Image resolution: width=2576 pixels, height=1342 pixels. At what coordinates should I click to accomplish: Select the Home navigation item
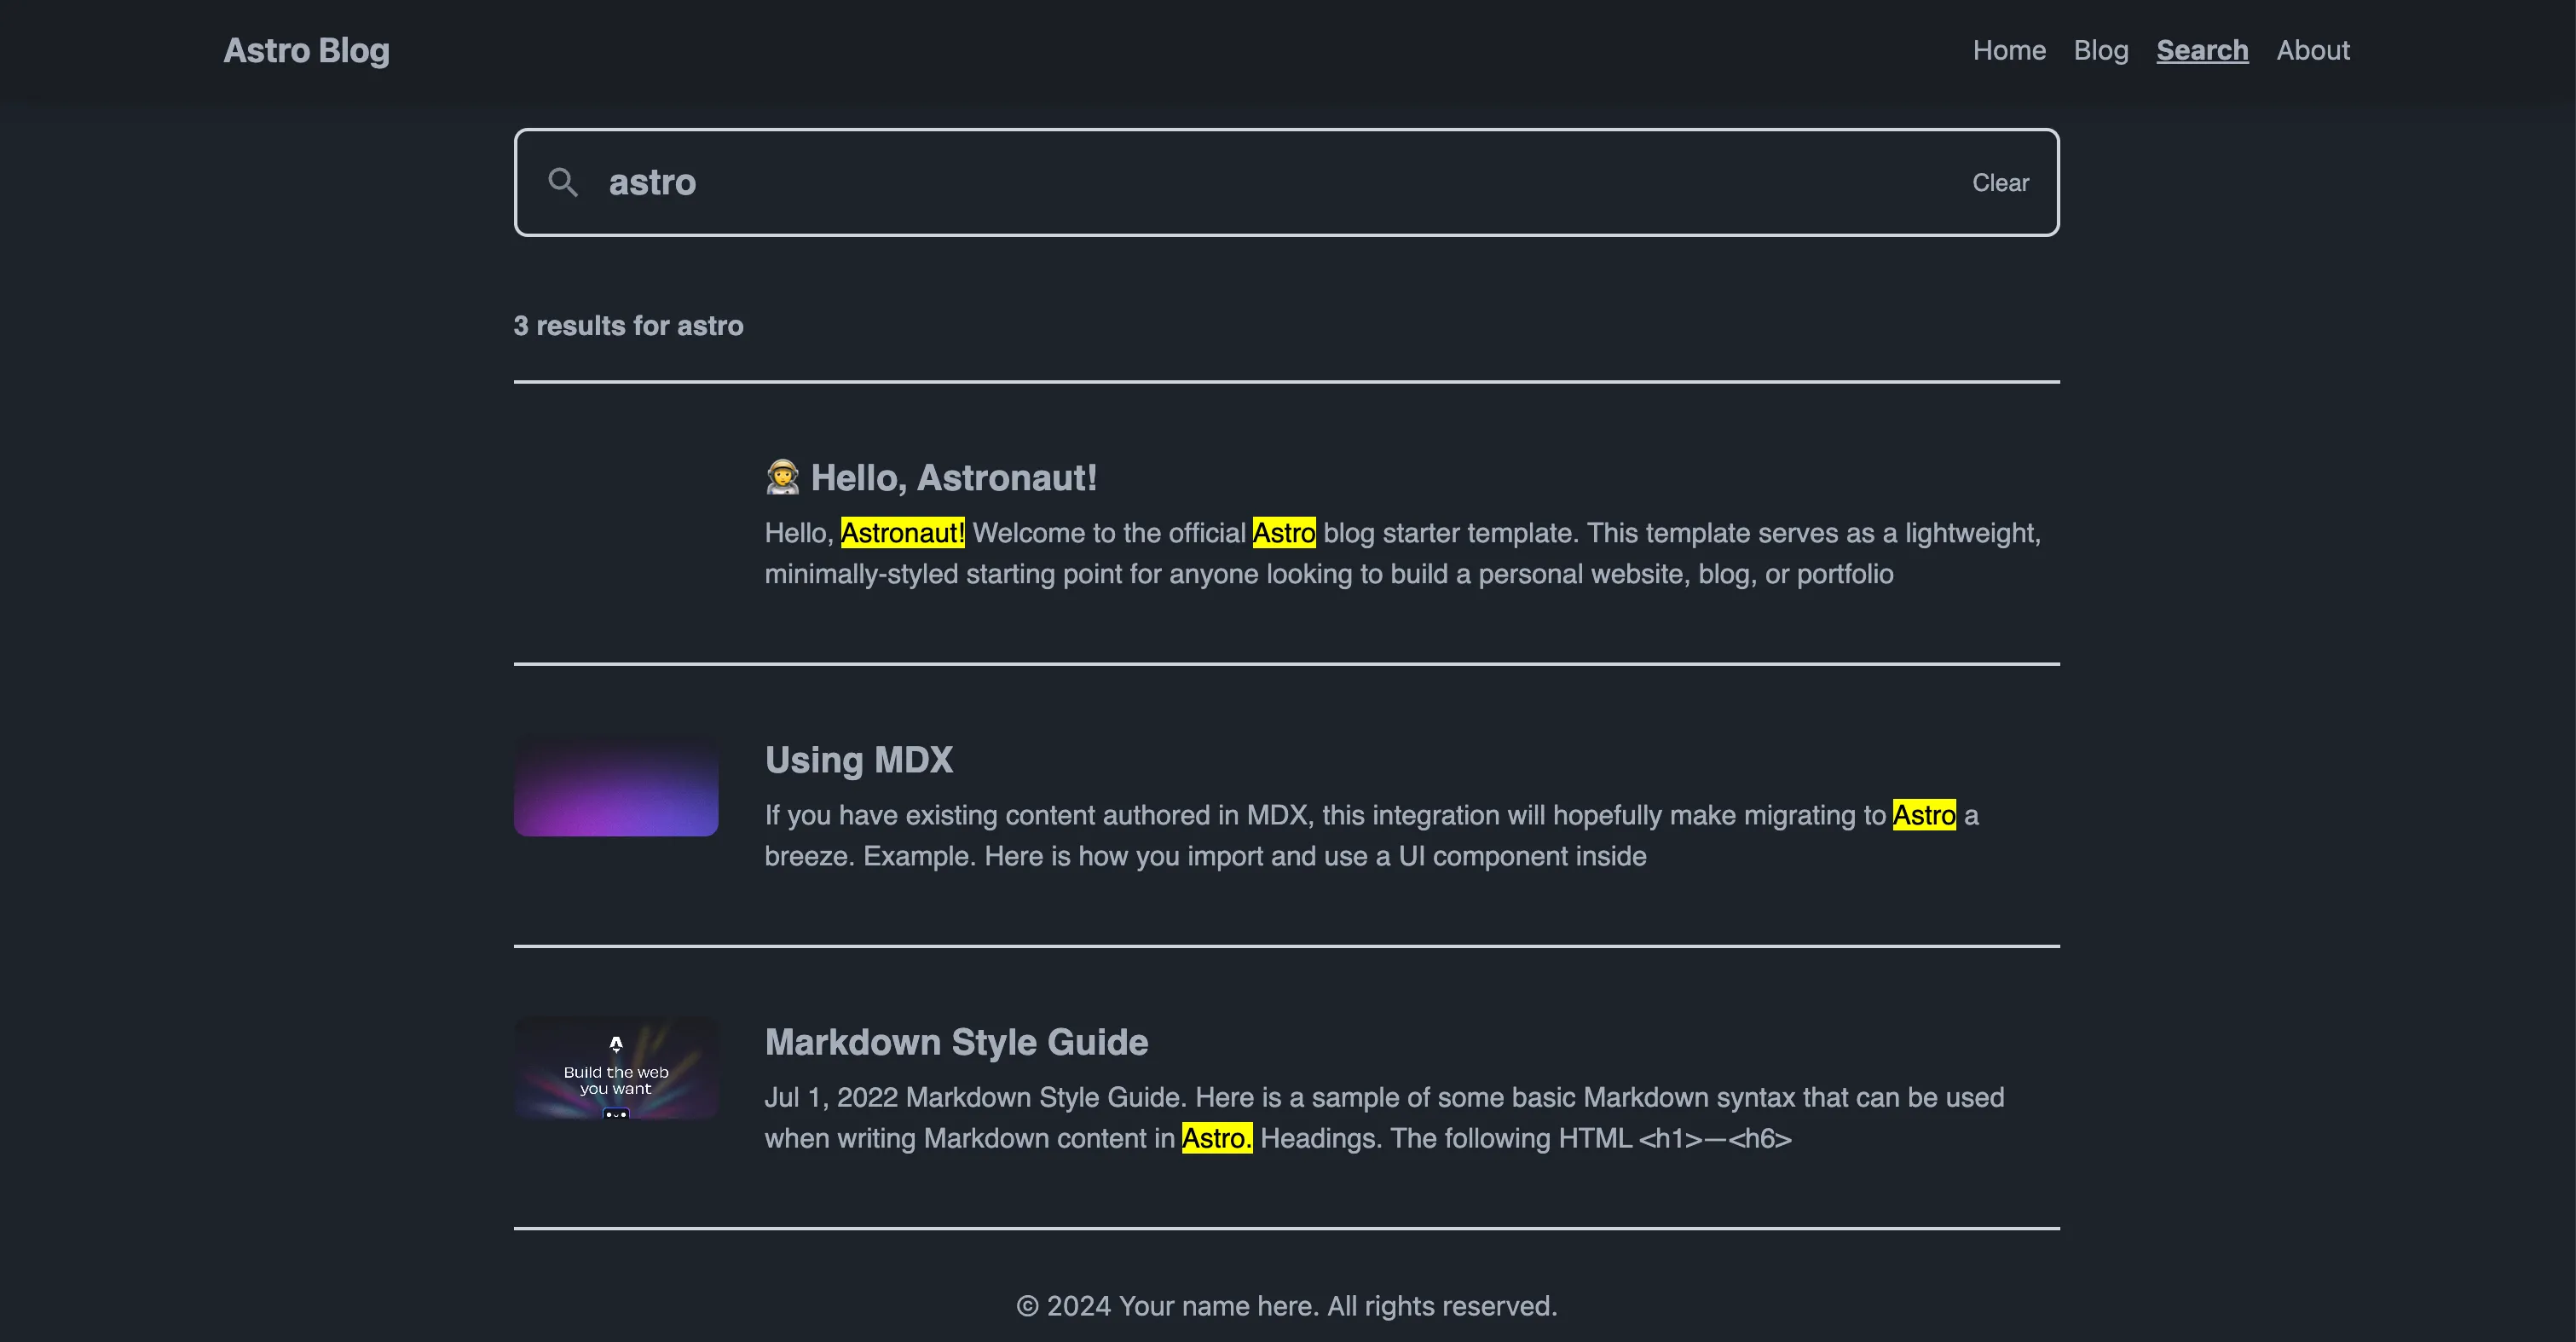[x=2009, y=50]
